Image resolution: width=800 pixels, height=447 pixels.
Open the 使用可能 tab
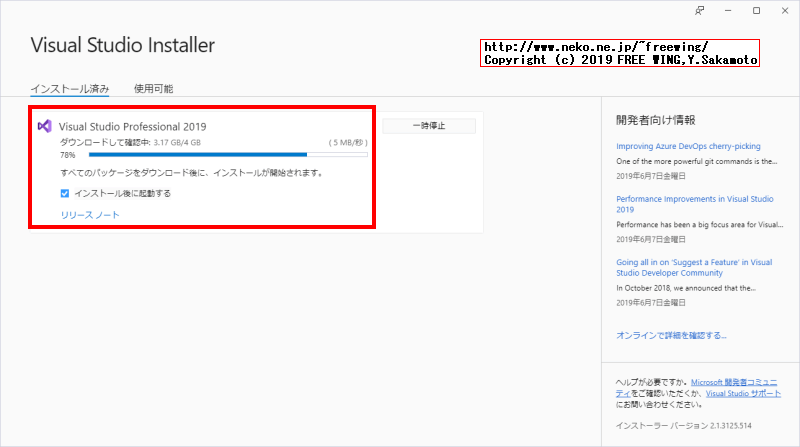coord(154,89)
